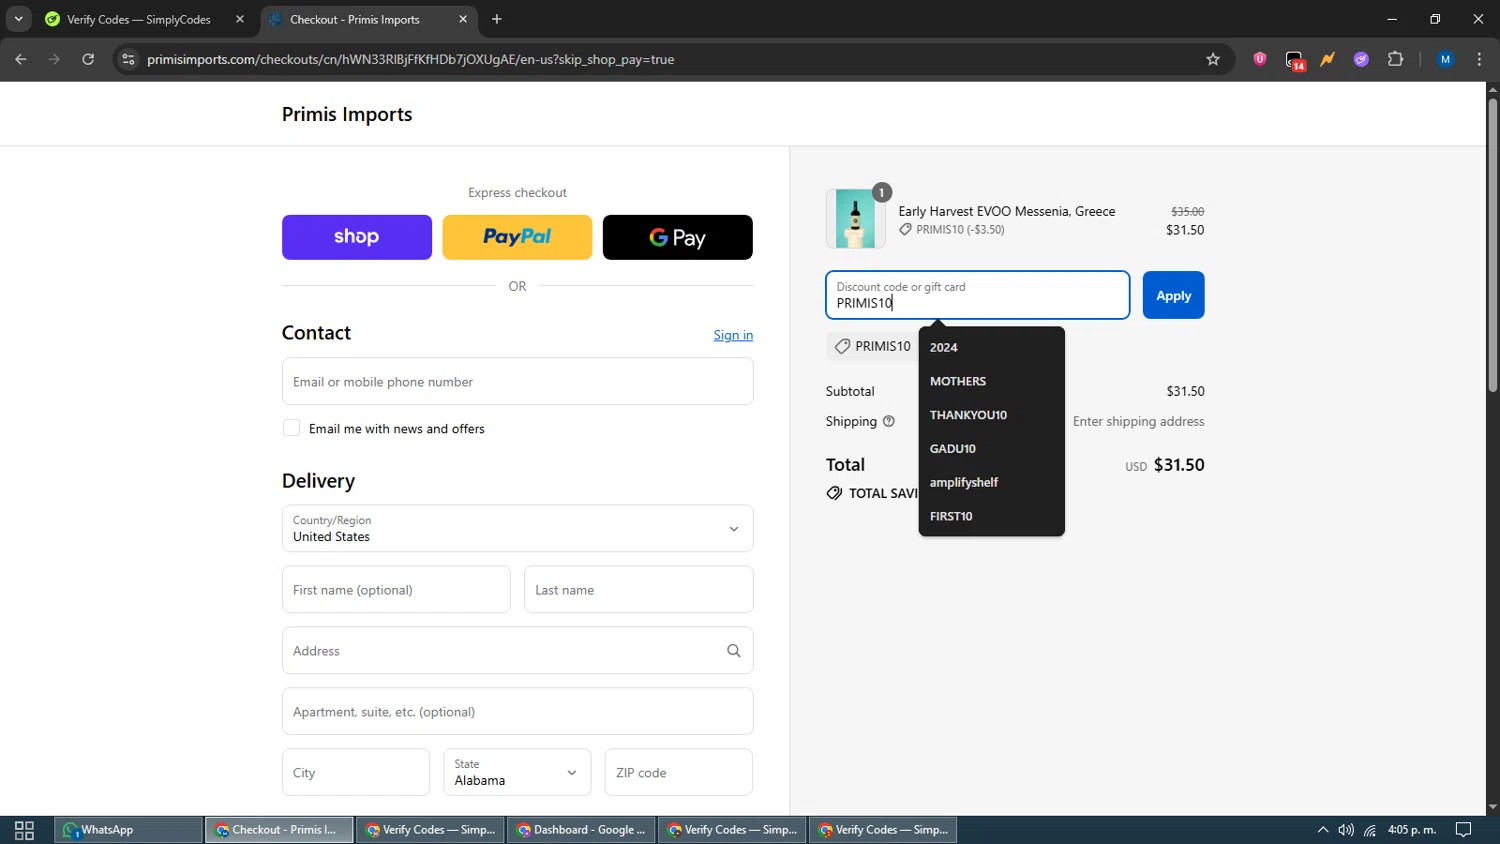Viewport: 1500px width, 844px height.
Task: Open the Chrome profile avatar M
Action: (1445, 59)
